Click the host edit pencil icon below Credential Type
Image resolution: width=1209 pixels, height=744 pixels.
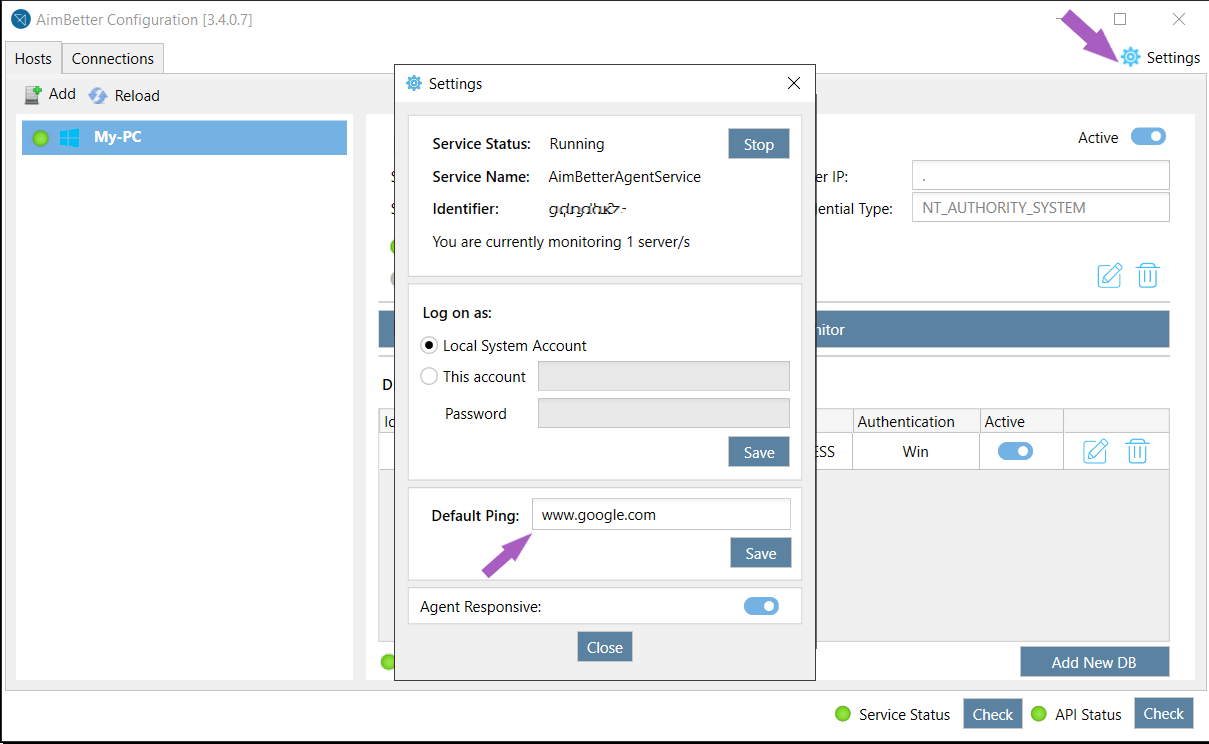coord(1109,275)
